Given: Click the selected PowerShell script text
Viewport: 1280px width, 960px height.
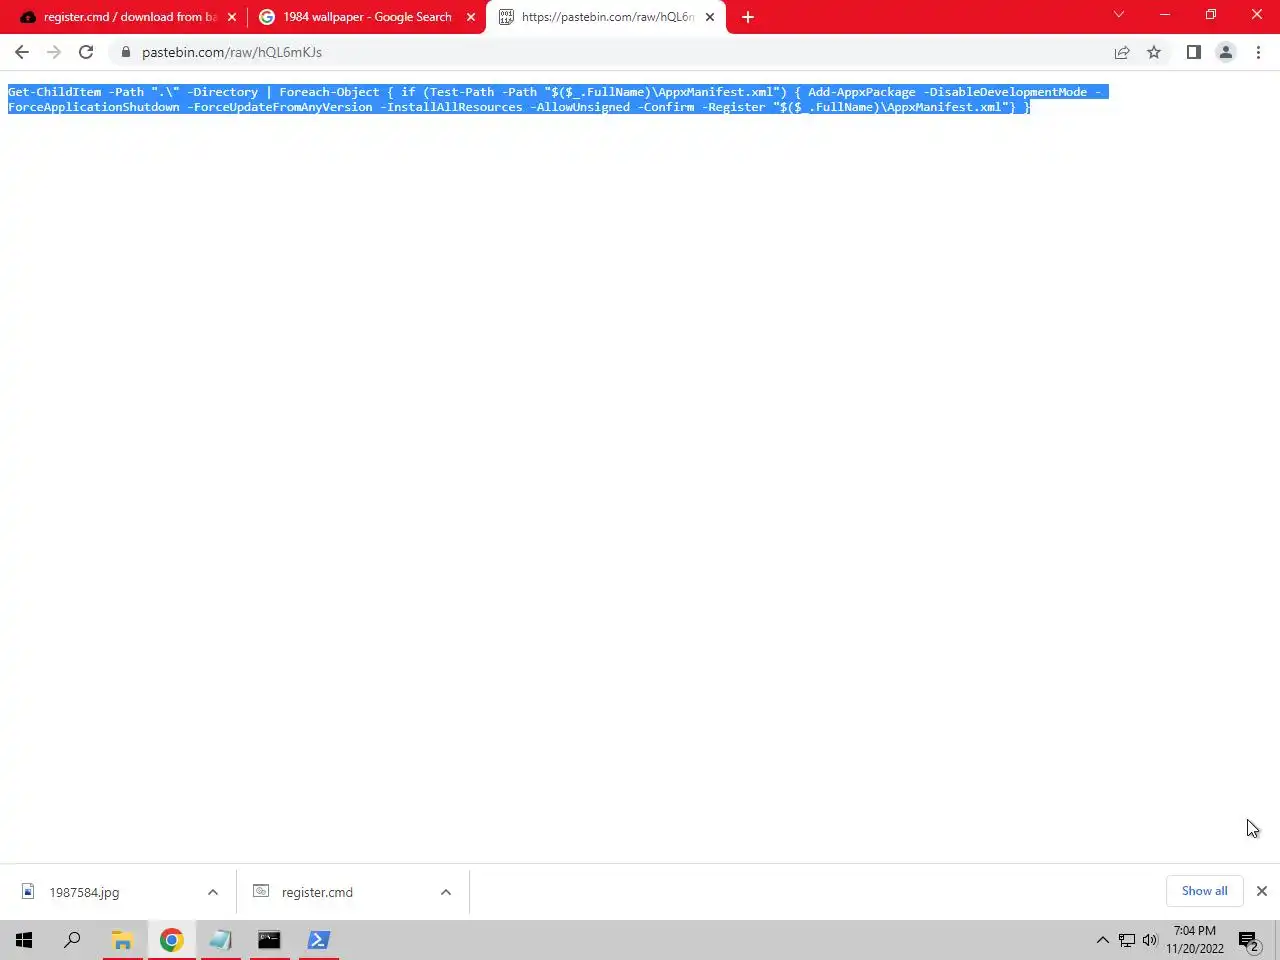Looking at the screenshot, I should point(558,99).
